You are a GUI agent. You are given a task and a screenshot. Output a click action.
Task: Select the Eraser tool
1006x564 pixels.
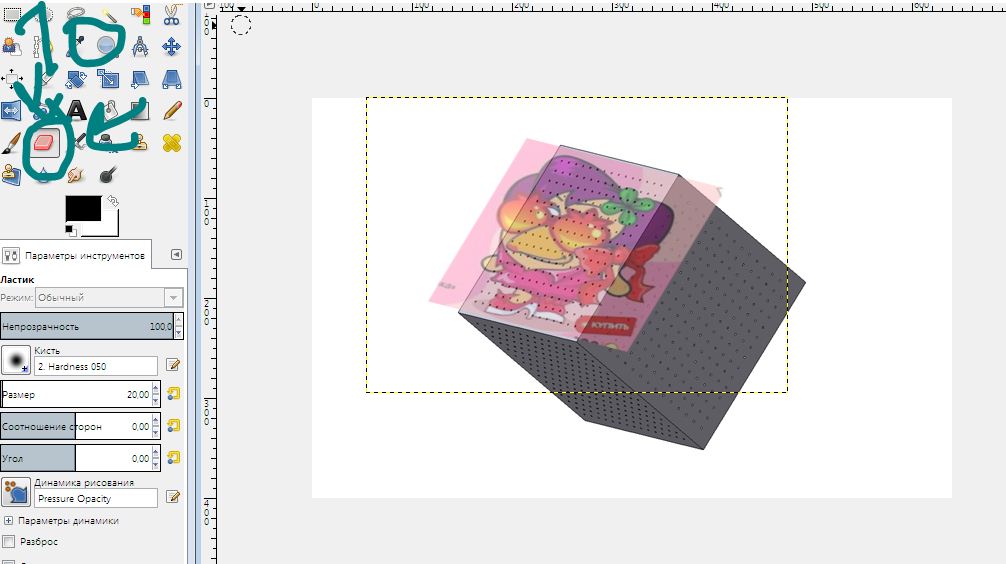coord(44,142)
